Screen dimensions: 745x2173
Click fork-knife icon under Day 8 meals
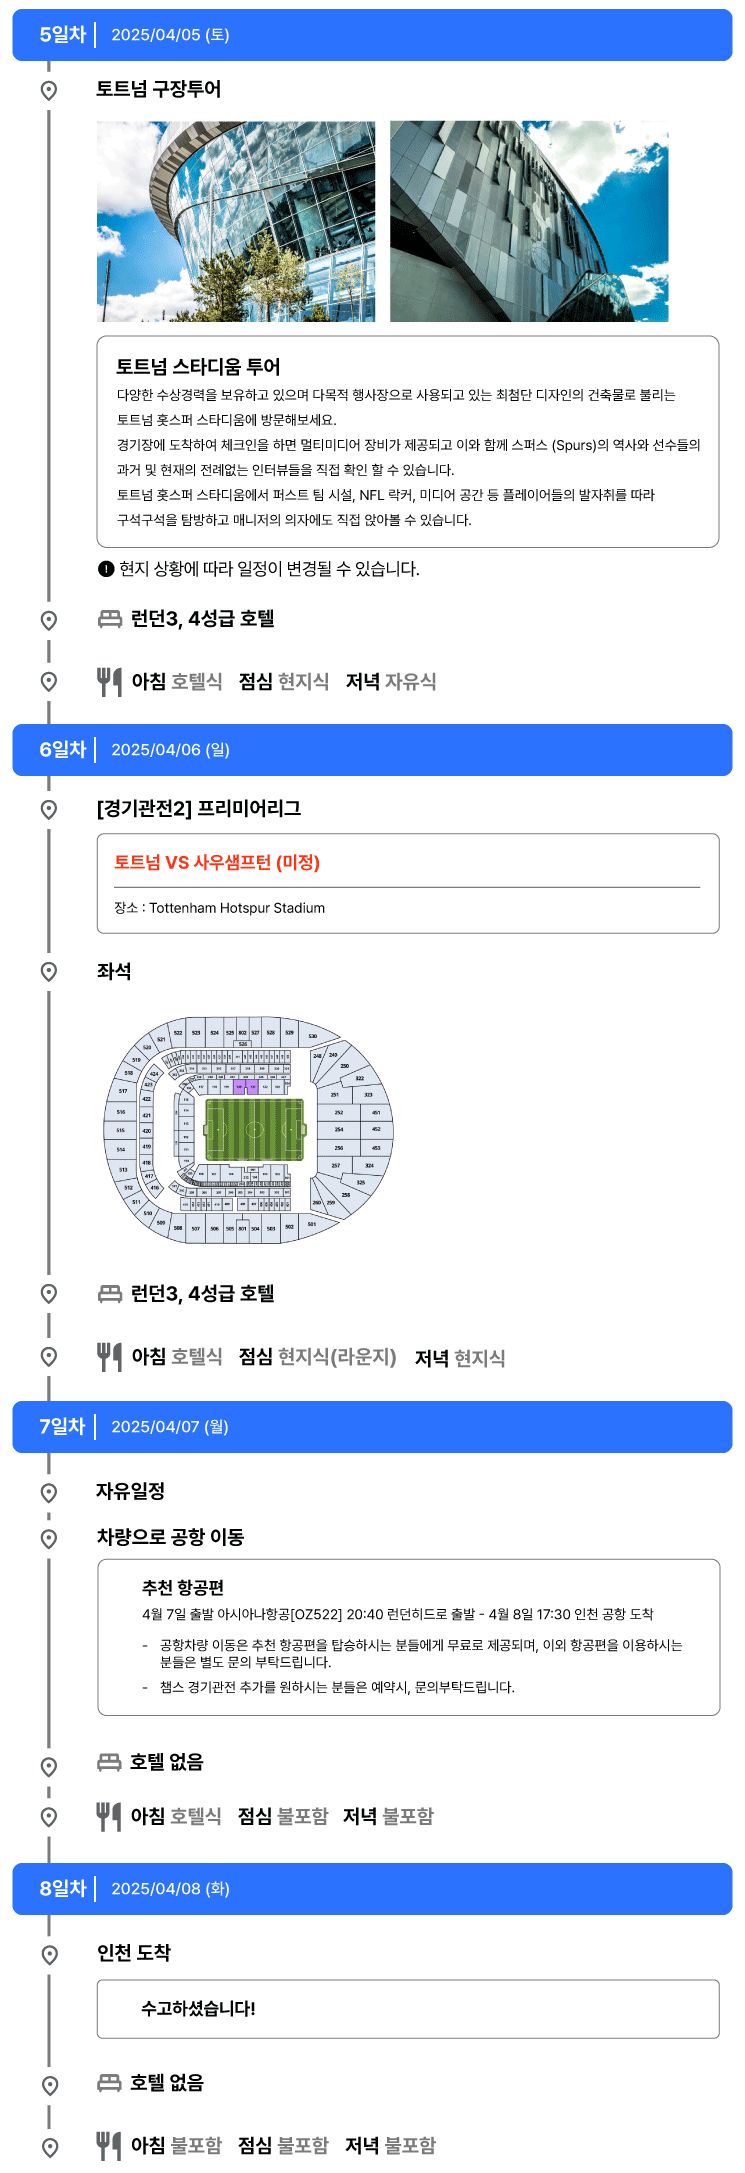(x=109, y=2146)
